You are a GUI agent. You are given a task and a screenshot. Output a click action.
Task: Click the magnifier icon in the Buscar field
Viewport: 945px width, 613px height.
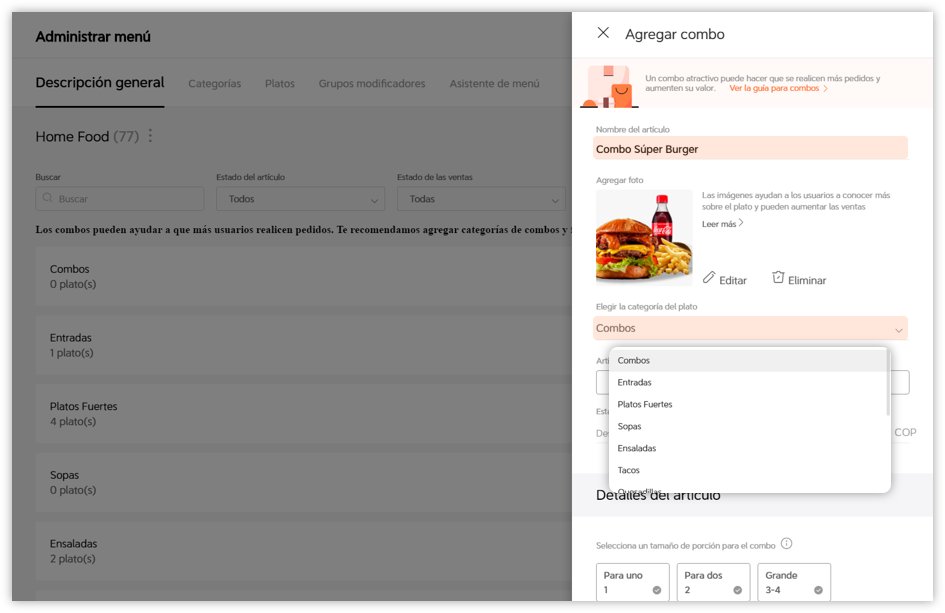point(47,199)
